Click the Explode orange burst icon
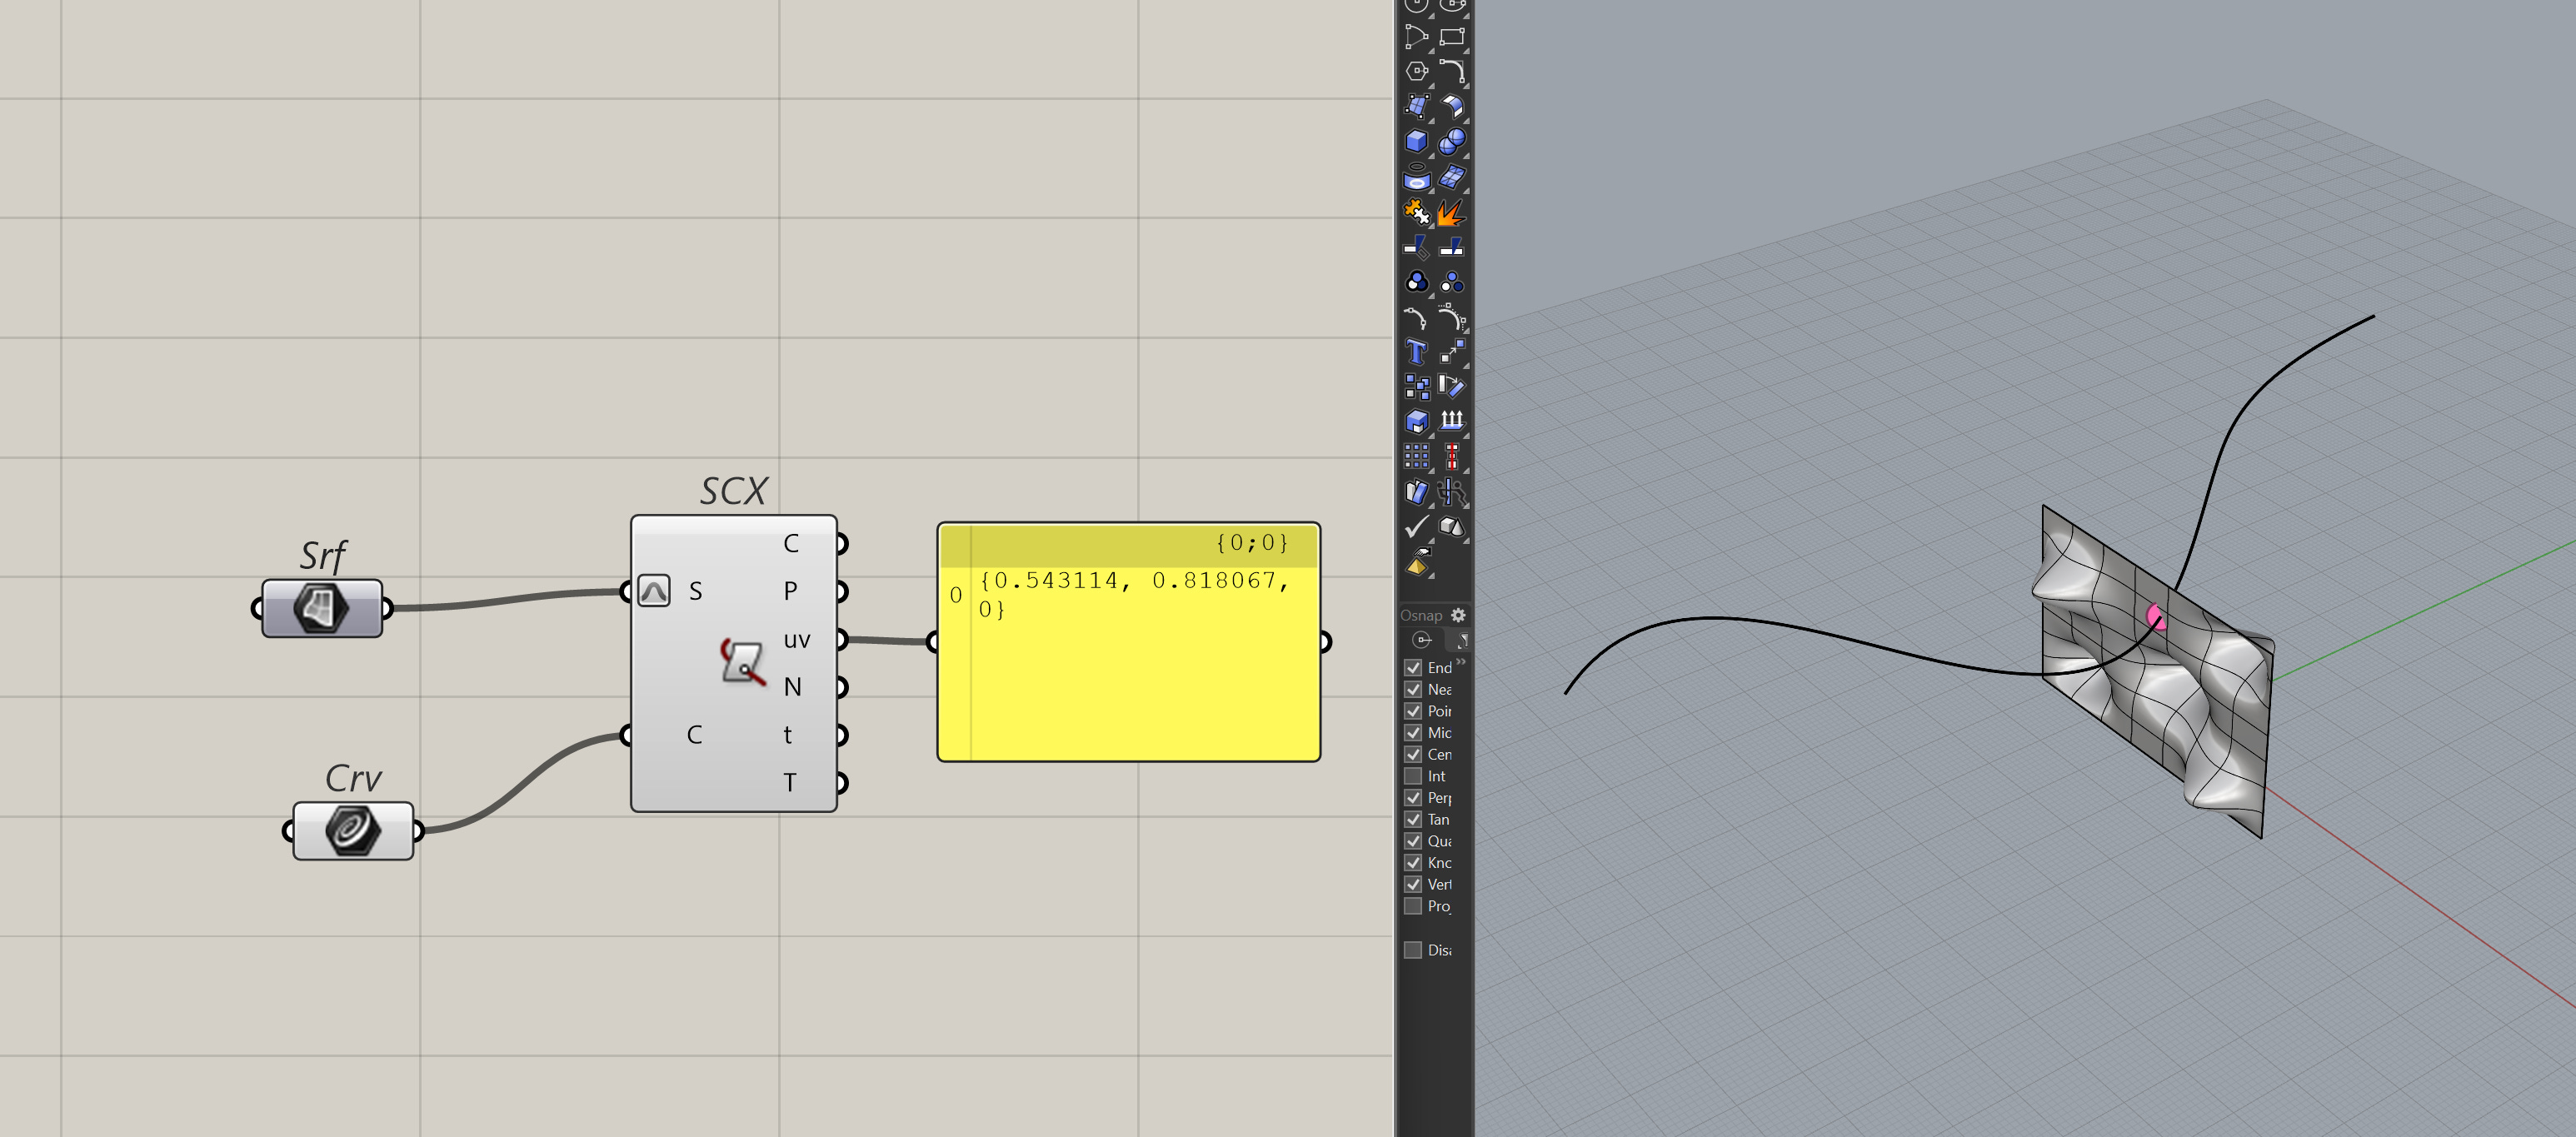The height and width of the screenshot is (1137, 2576). coord(1451,213)
